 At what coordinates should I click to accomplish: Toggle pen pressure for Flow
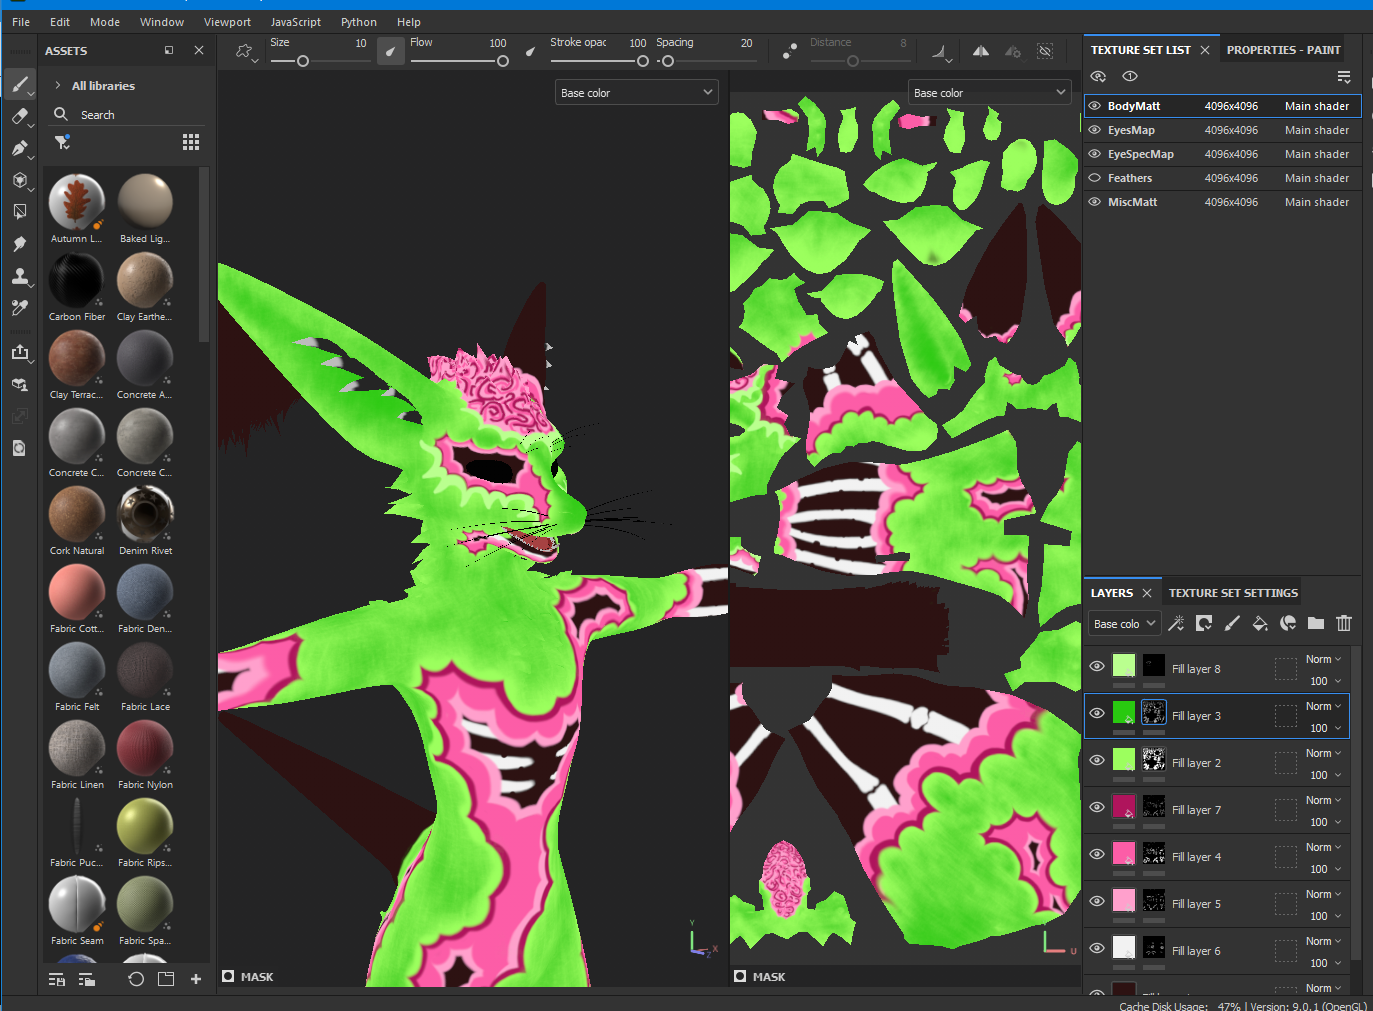tap(530, 51)
